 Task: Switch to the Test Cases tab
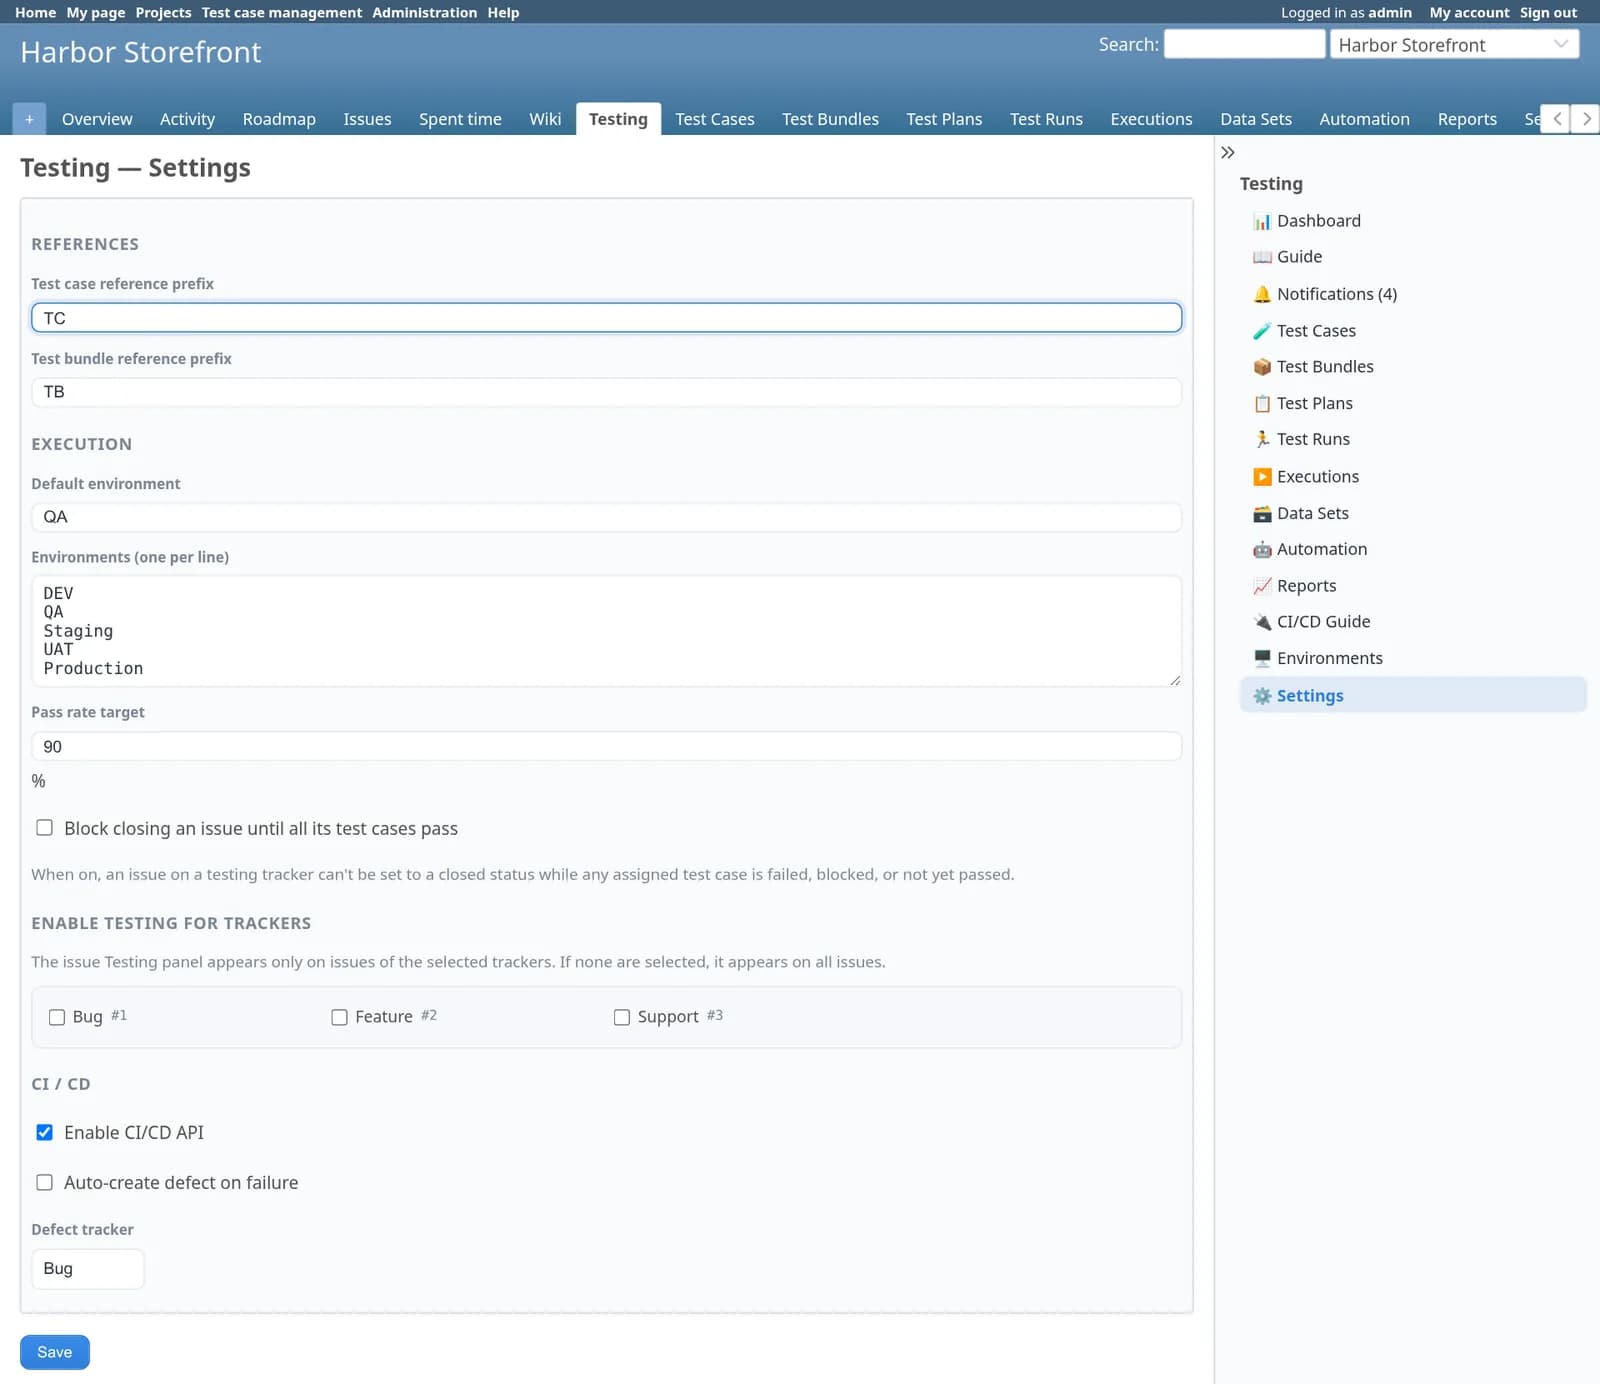(x=714, y=119)
